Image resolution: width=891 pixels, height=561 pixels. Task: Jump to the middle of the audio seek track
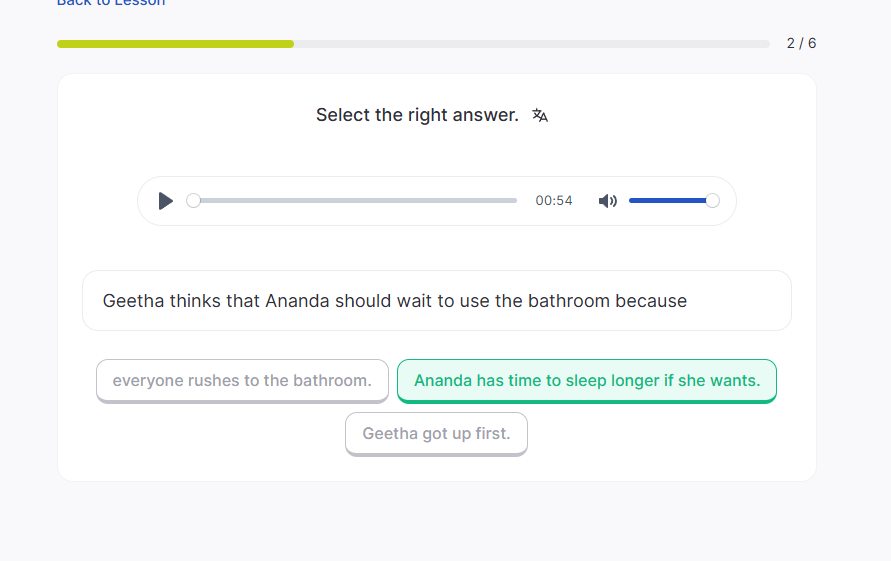[x=355, y=201]
